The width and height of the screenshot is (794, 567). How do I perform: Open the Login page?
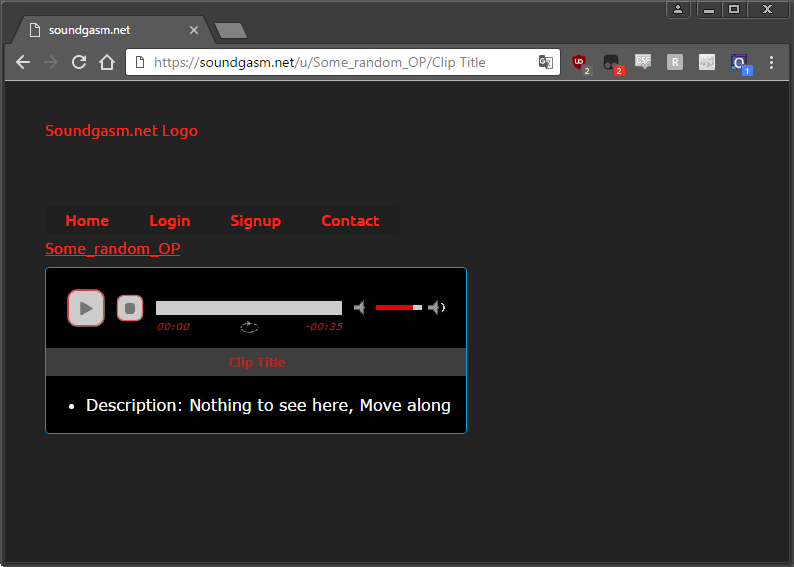tap(170, 221)
